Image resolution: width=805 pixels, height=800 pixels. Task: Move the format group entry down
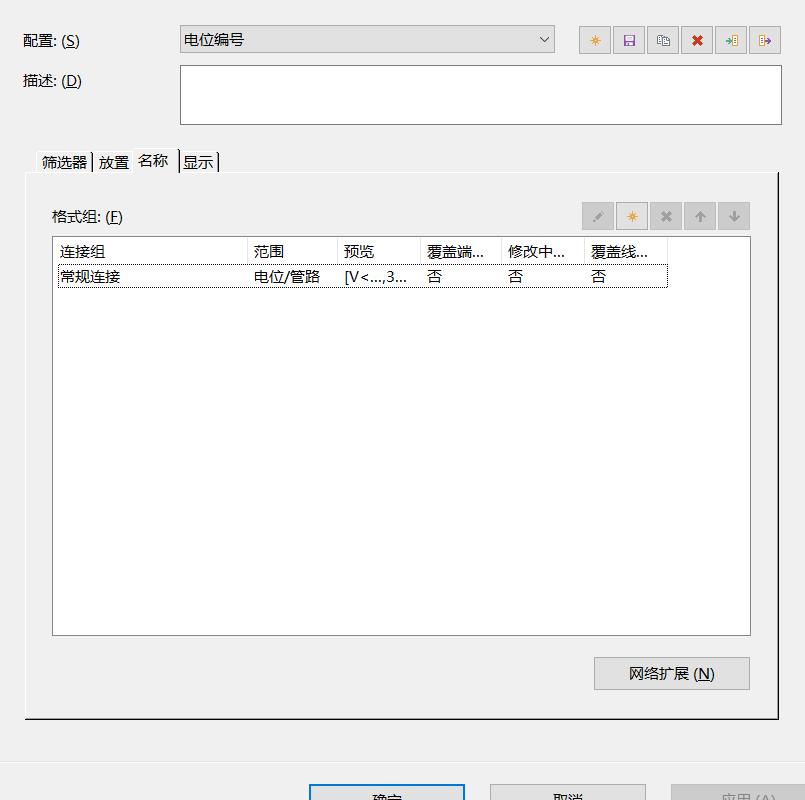click(x=734, y=216)
